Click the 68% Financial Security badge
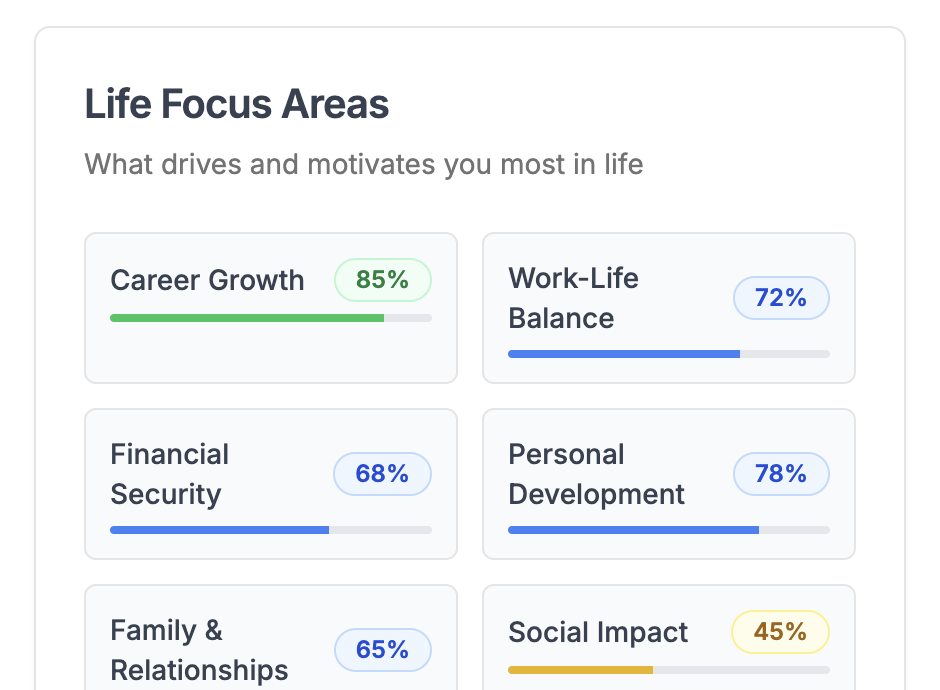940x690 pixels. (382, 474)
